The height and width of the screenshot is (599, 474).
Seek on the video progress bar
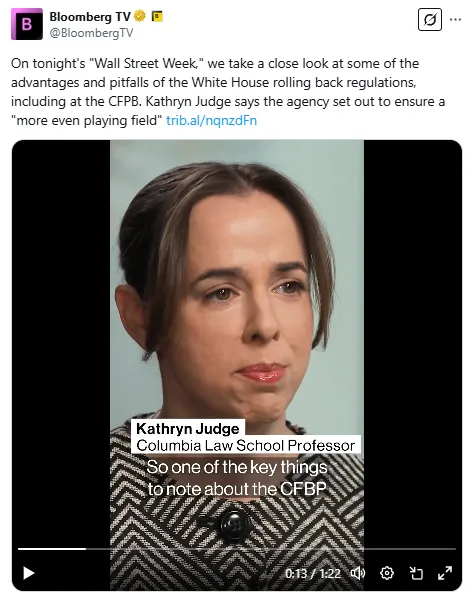tap(237, 549)
